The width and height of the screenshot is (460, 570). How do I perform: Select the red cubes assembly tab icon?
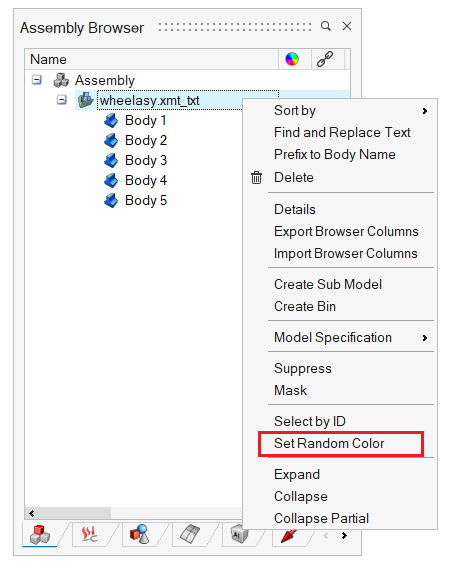[x=40, y=535]
